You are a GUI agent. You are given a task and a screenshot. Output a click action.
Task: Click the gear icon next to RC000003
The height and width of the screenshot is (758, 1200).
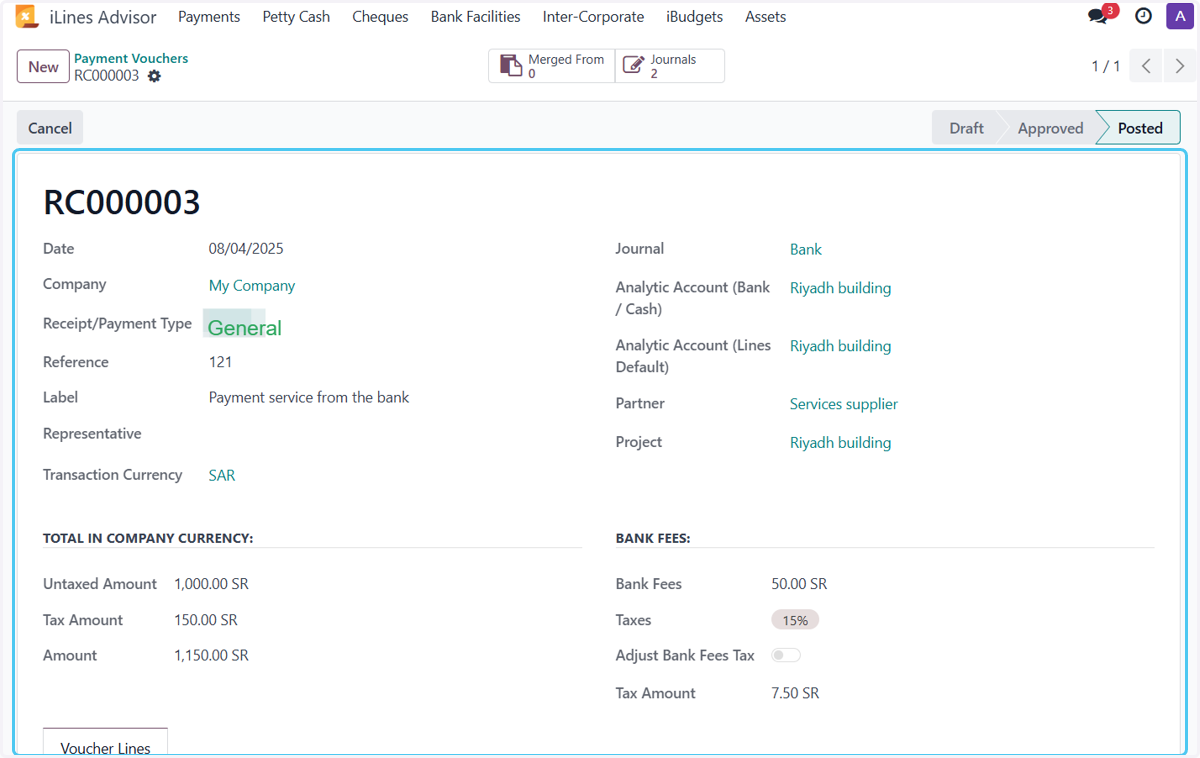[154, 76]
